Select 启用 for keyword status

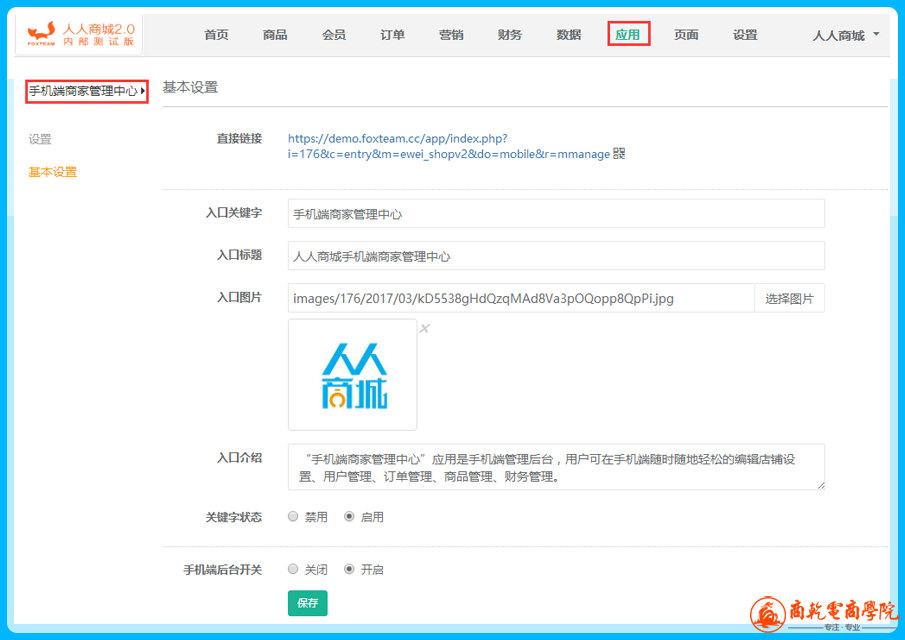[x=349, y=517]
